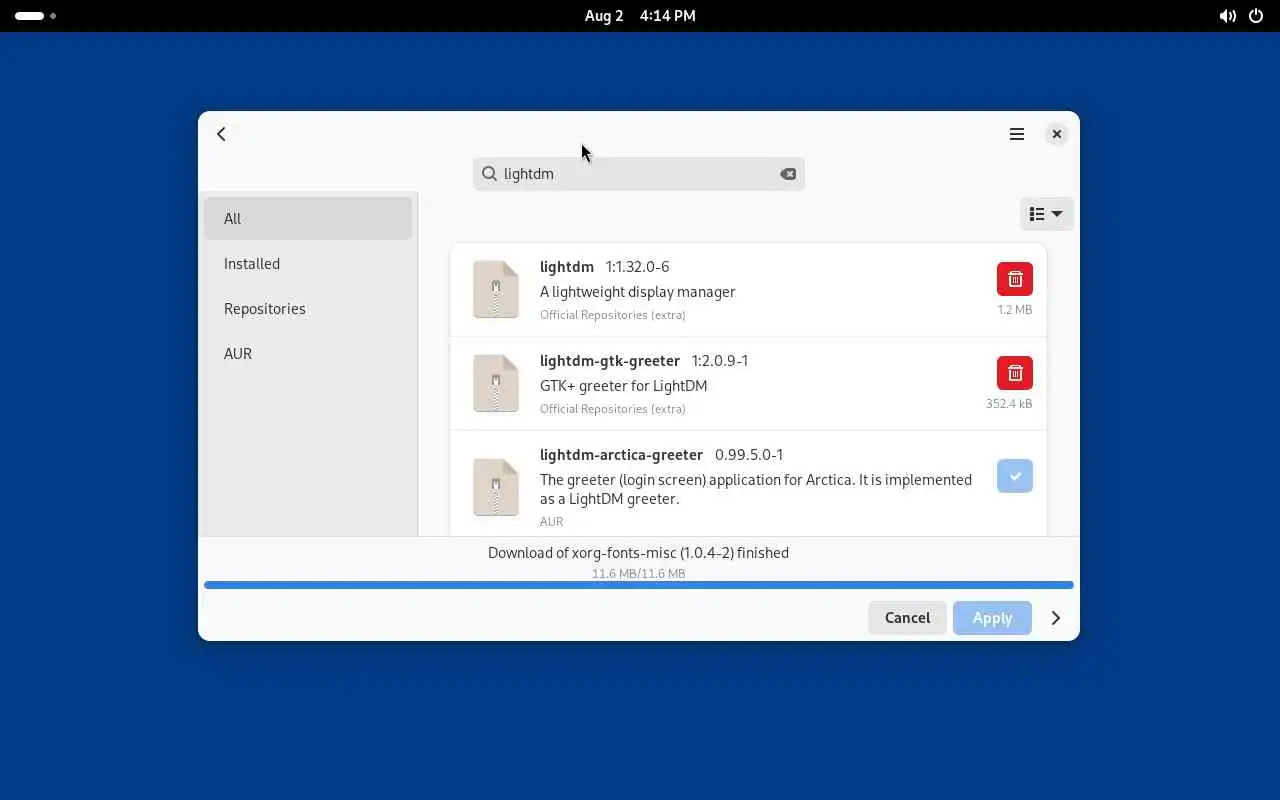Click version 1:2.0.9-1 text
This screenshot has height=800, width=1280.
(720, 361)
